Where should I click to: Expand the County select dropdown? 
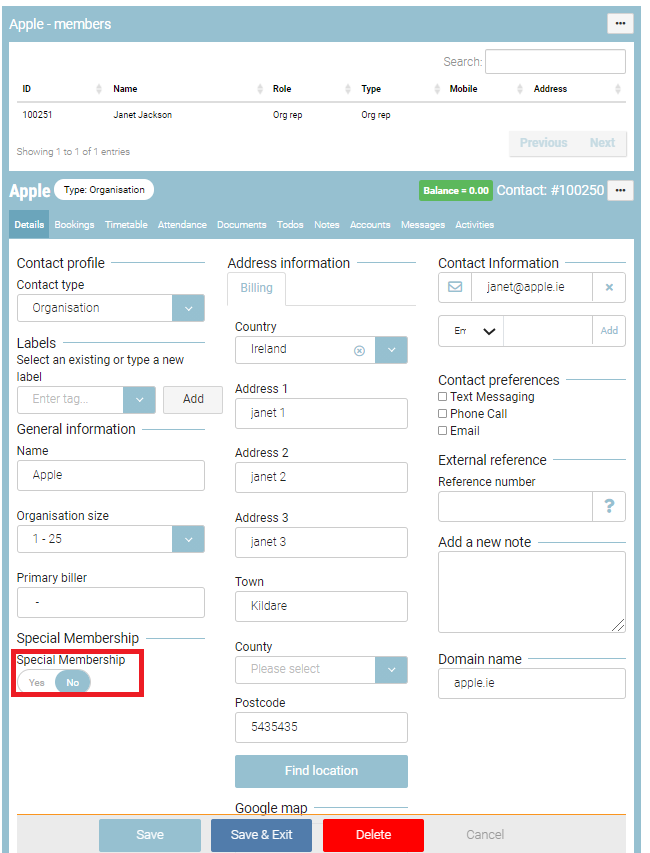click(391, 669)
